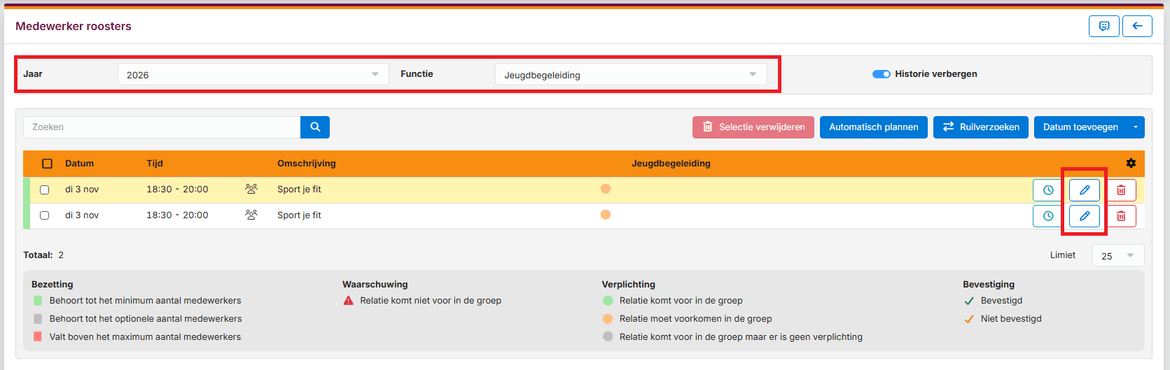
Task: Click the Bezetting legend heading
Action: pos(51,284)
